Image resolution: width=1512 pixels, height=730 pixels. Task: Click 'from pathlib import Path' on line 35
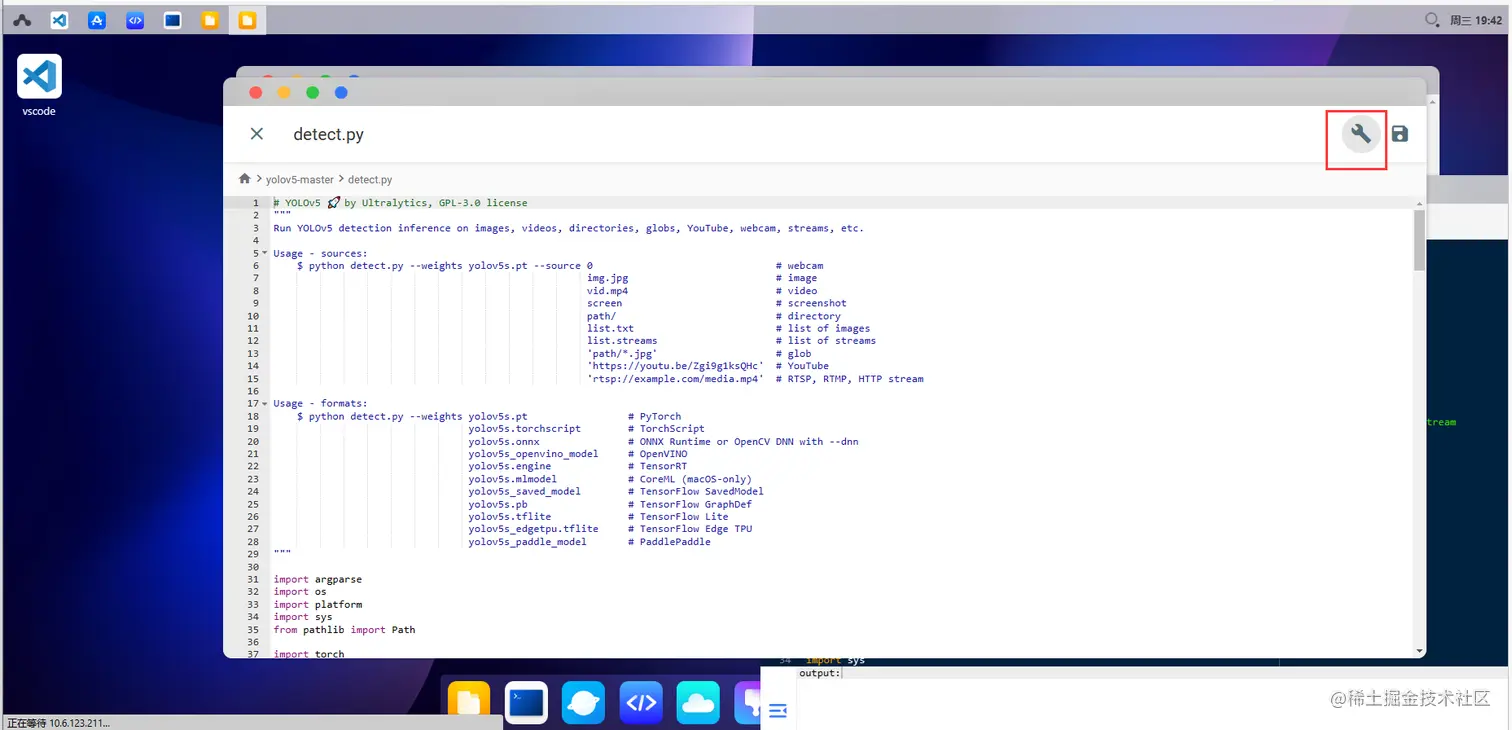(344, 630)
